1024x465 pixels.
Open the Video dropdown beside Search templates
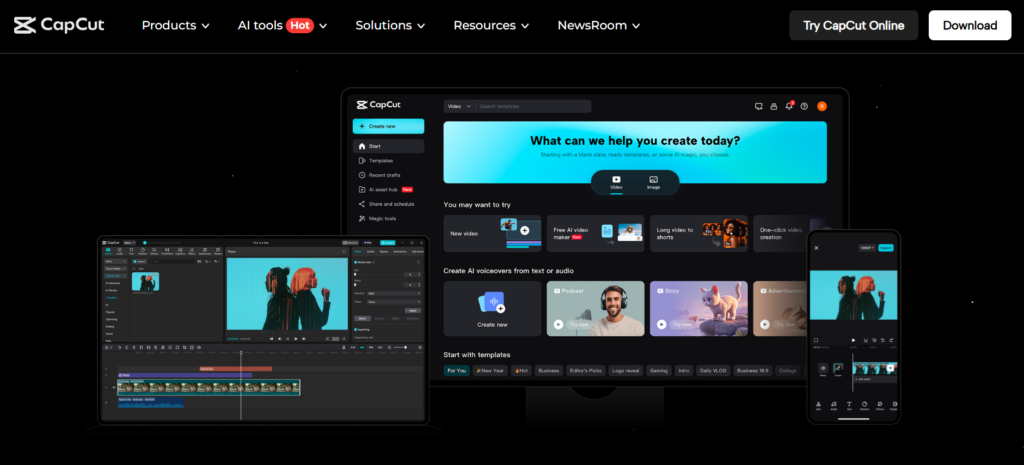(x=459, y=106)
